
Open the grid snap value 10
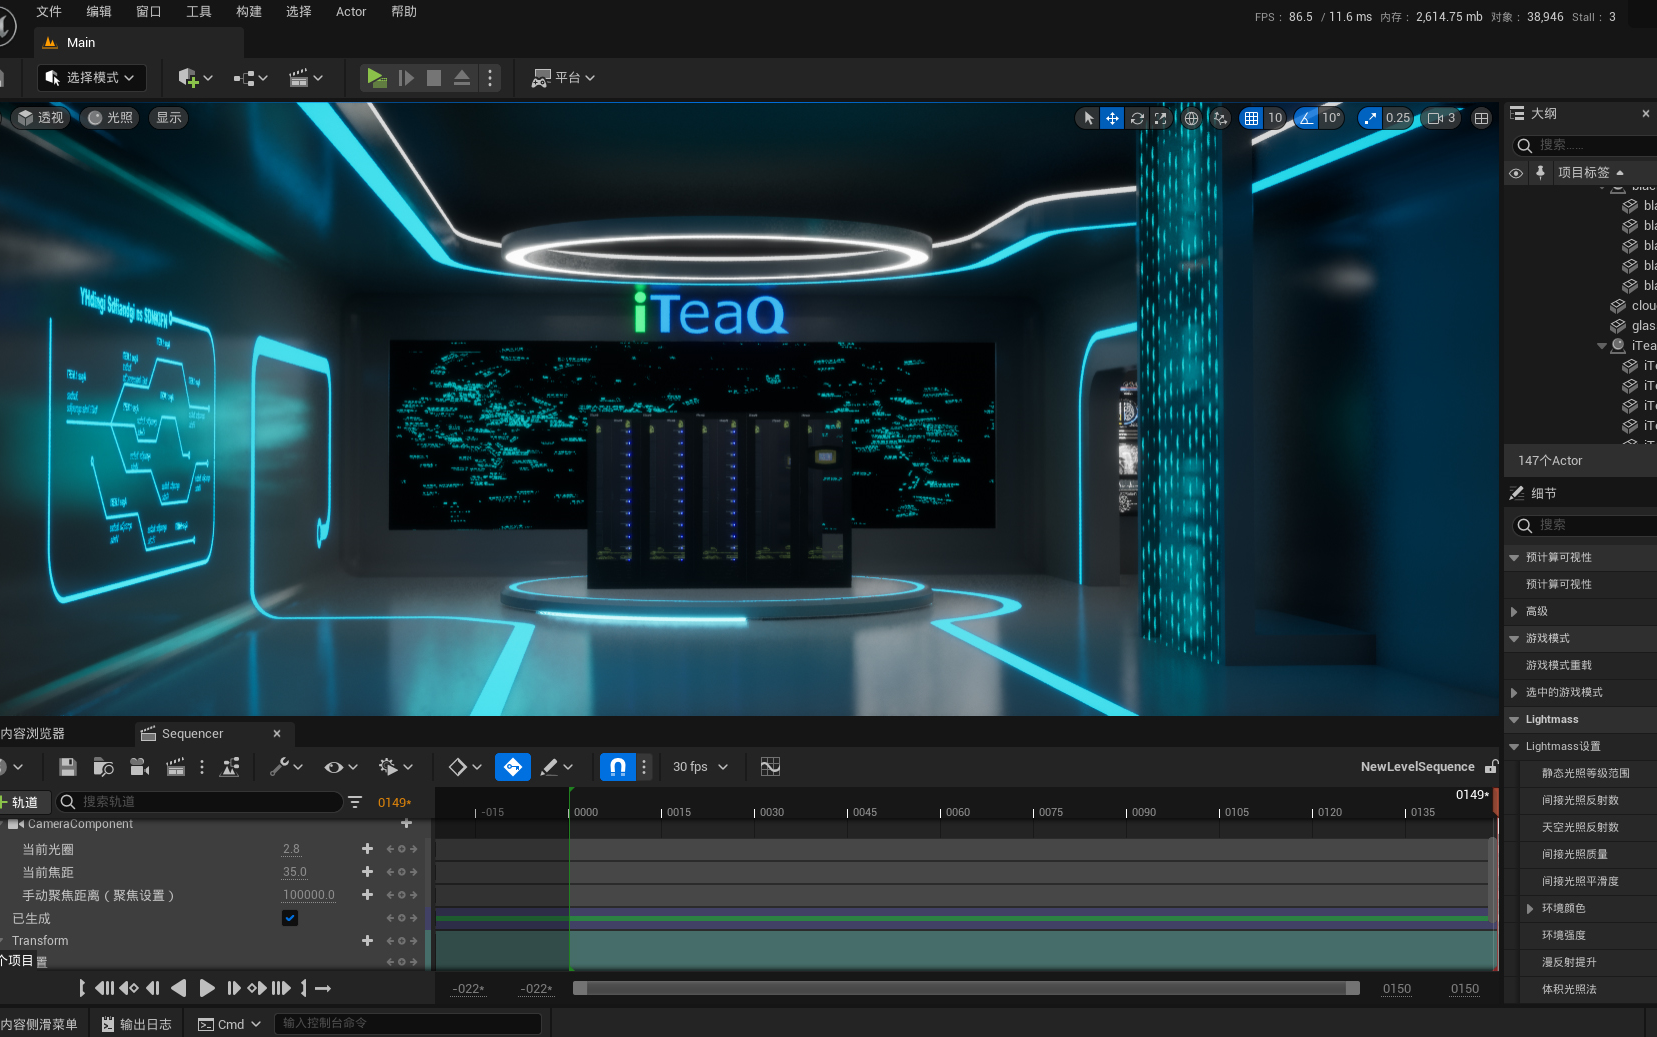click(x=1275, y=118)
